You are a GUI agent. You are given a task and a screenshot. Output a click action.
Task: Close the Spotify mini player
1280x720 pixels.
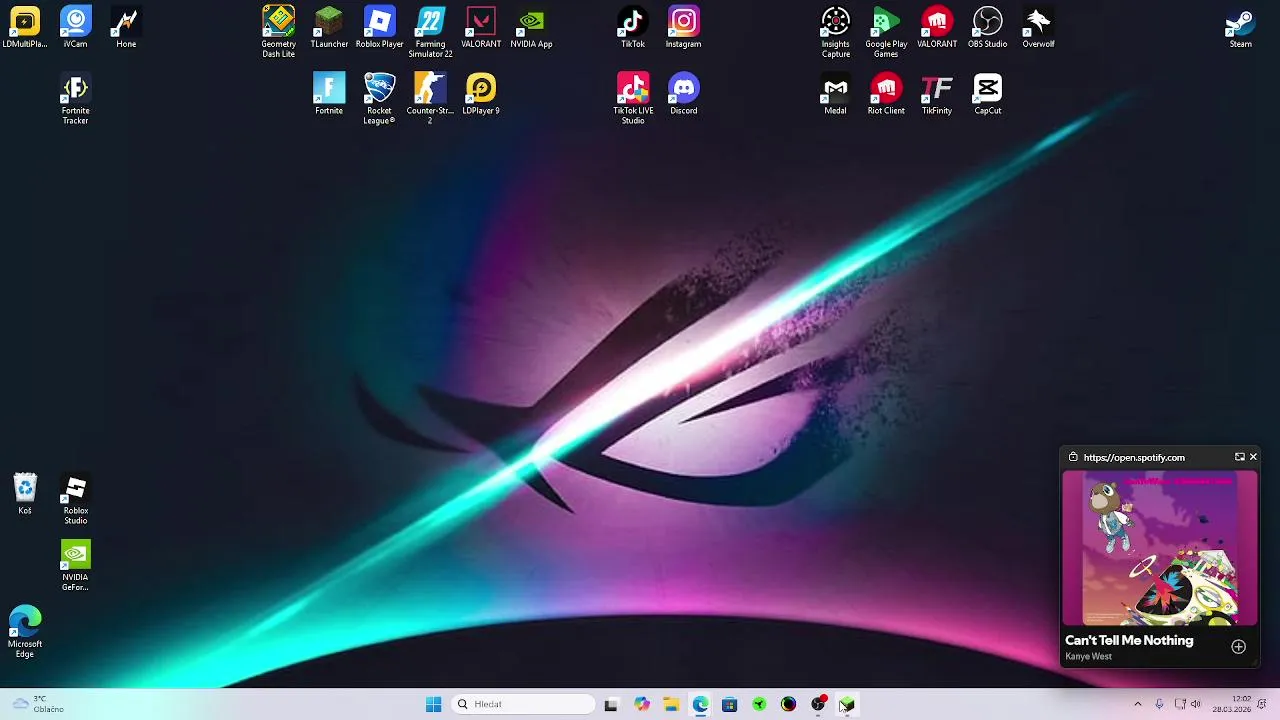tap(1253, 457)
